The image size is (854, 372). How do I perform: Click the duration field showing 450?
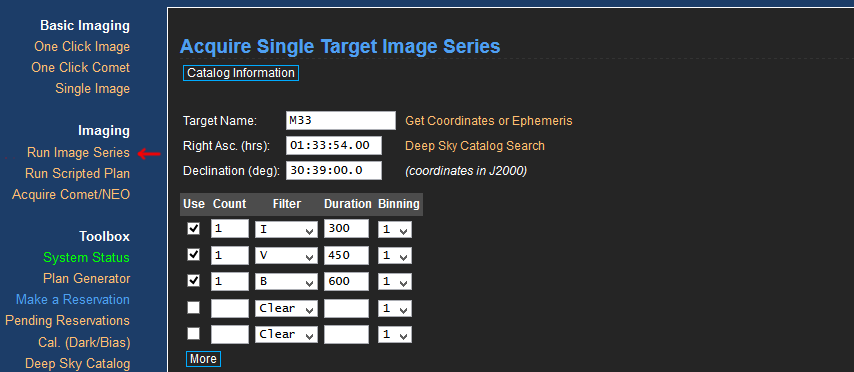click(346, 255)
